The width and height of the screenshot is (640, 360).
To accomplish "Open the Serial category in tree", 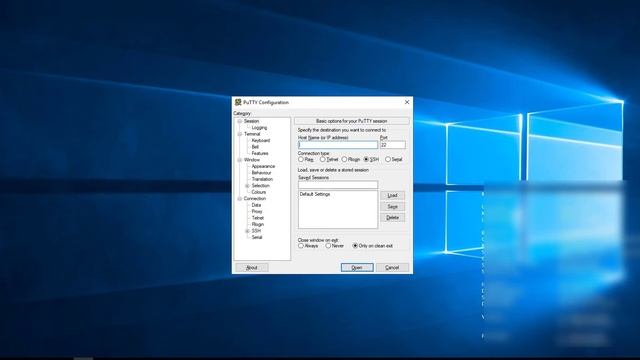I will point(257,238).
